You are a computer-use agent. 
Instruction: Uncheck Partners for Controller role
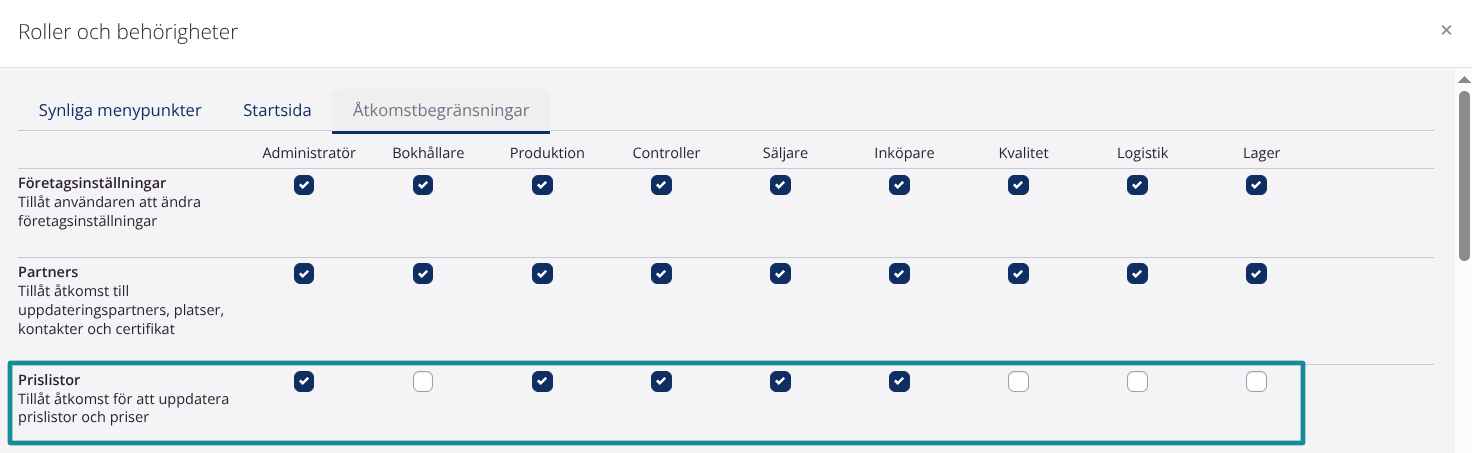click(661, 273)
